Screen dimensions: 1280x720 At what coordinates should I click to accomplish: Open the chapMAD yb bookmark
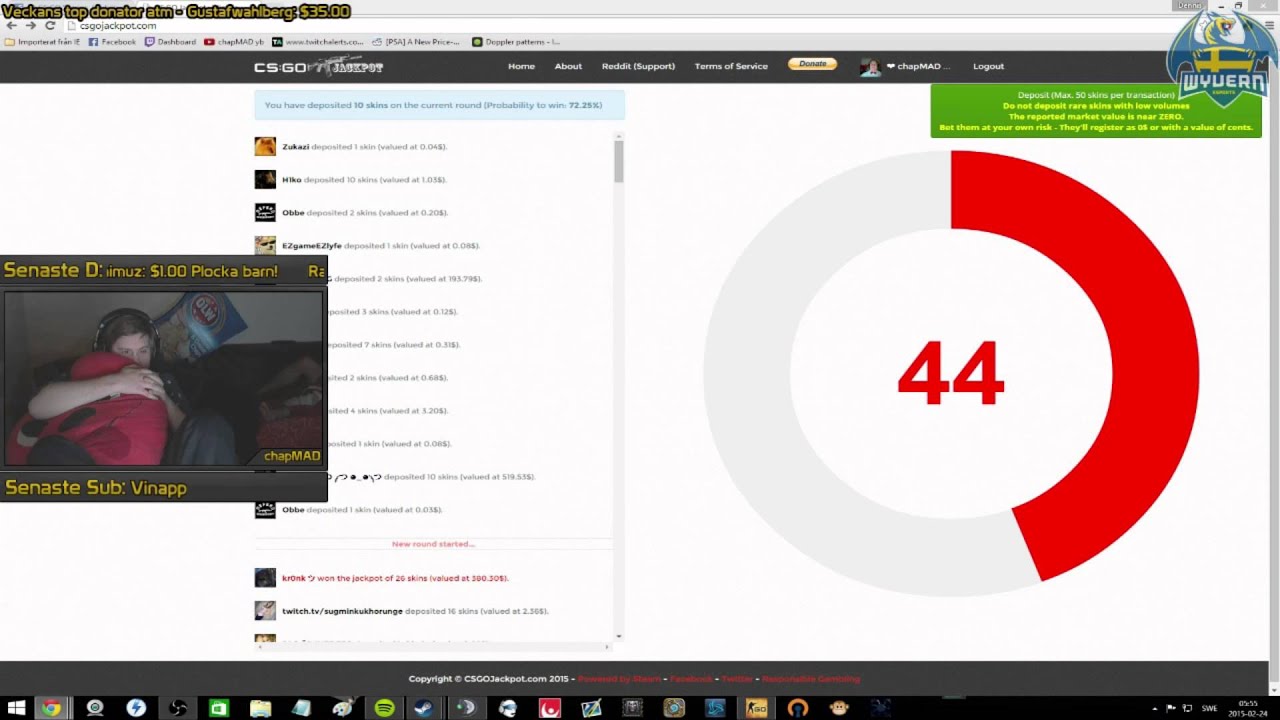click(234, 42)
